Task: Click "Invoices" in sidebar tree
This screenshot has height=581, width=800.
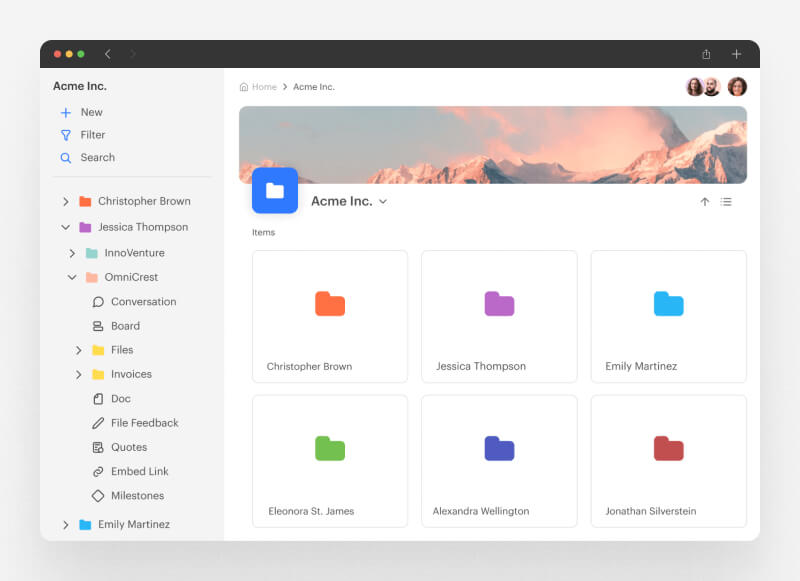Action: [x=132, y=375]
